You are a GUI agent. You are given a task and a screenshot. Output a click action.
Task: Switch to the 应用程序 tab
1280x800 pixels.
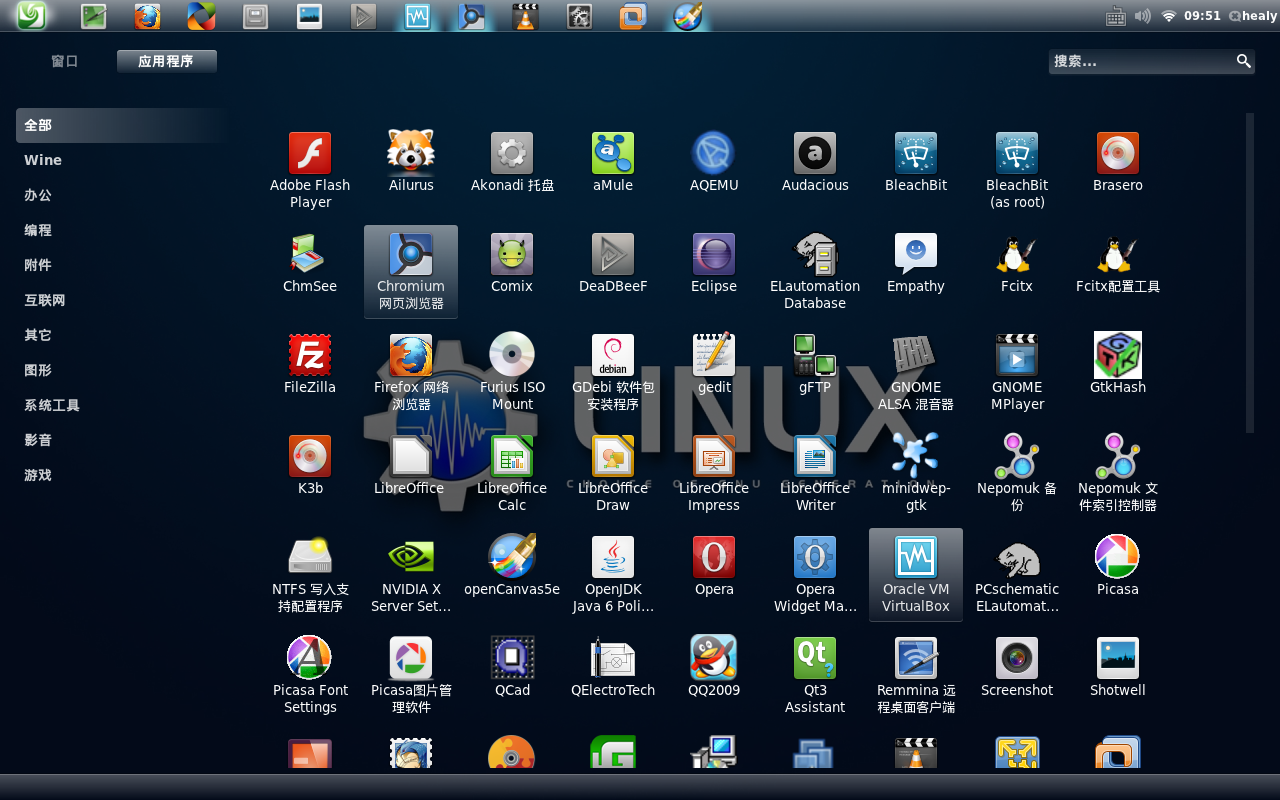tap(166, 61)
